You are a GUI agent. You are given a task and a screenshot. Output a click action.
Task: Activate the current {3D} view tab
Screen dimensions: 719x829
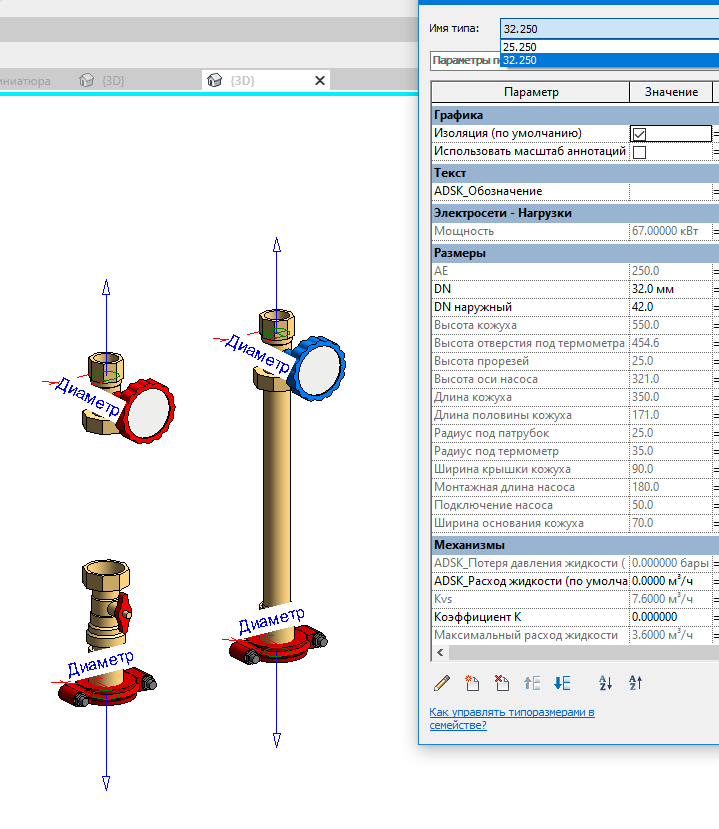tap(242, 80)
